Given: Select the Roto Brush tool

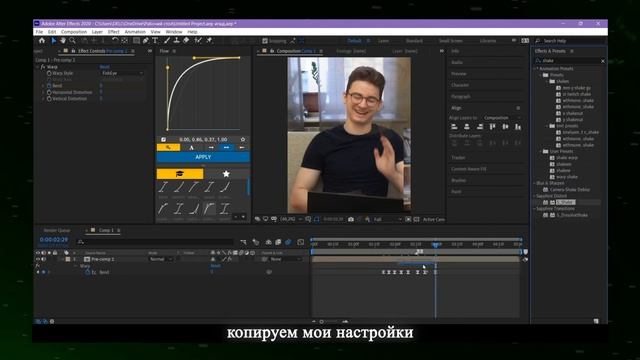Looking at the screenshot, I should 198,40.
